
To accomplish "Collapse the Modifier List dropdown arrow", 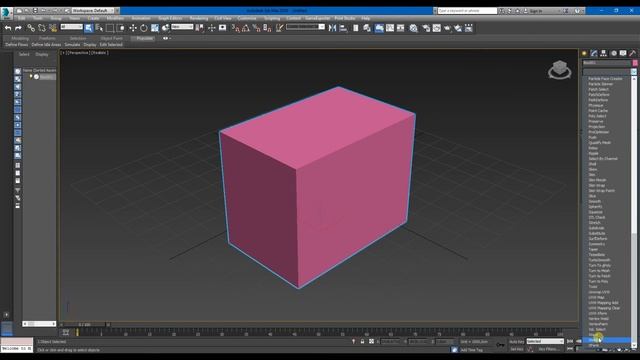I will coord(634,72).
